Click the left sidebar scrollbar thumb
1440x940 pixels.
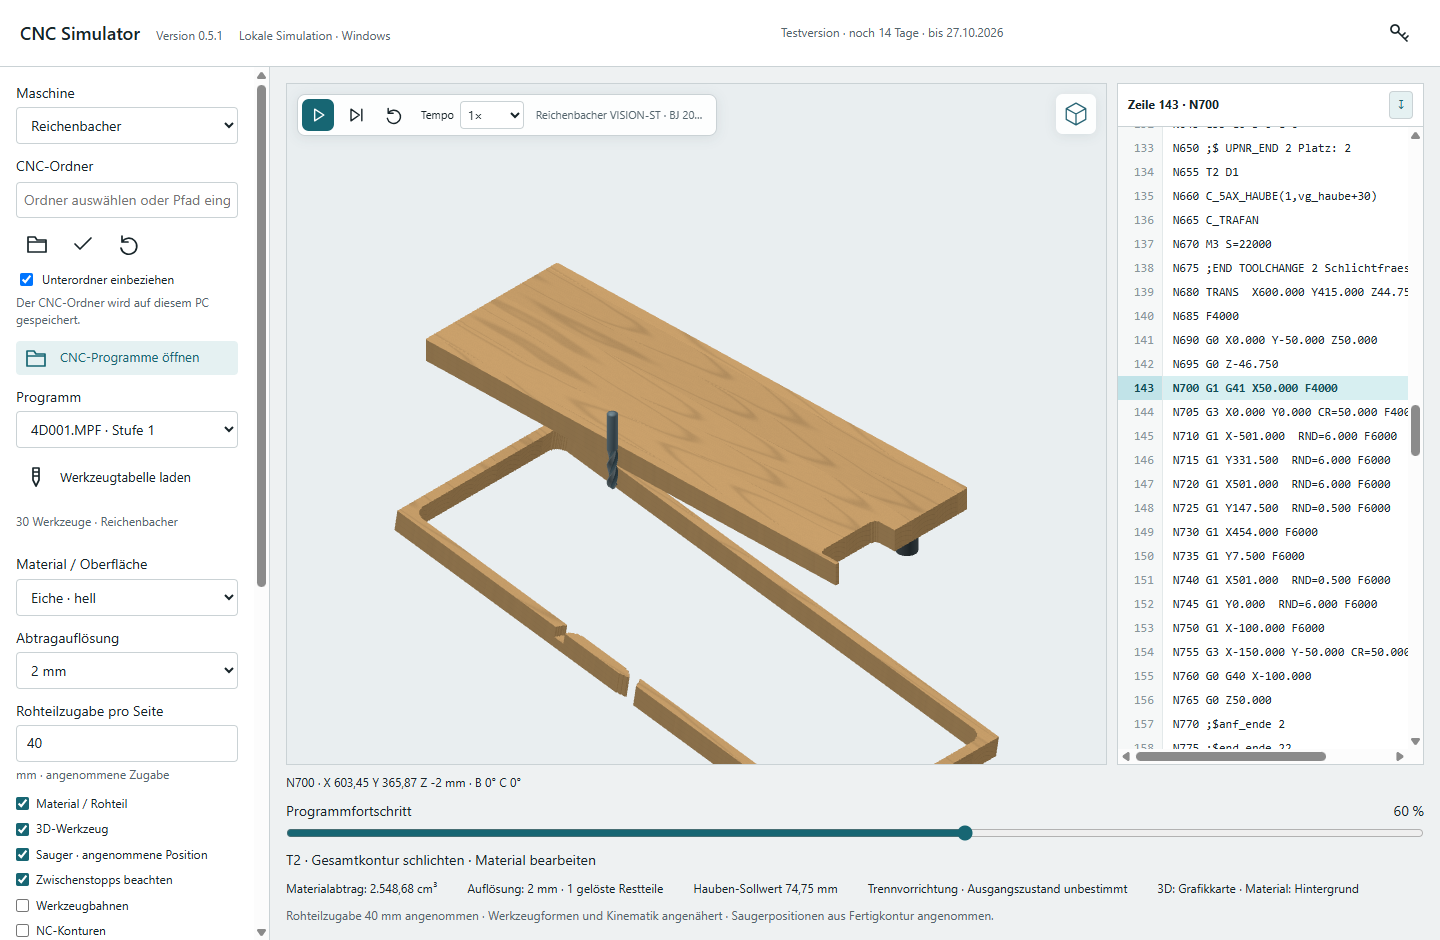[x=261, y=335]
